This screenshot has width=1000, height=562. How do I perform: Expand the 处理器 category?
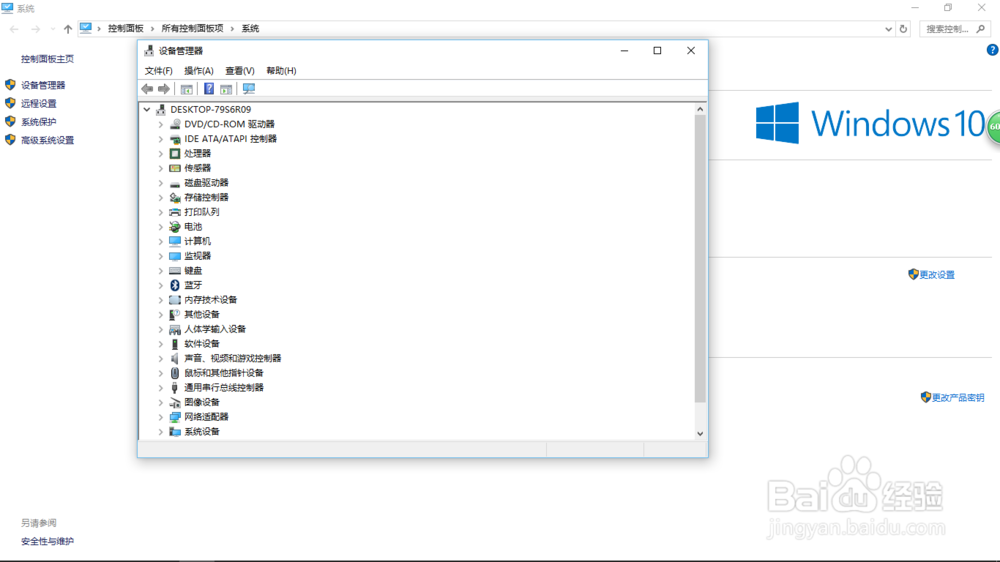(161, 154)
